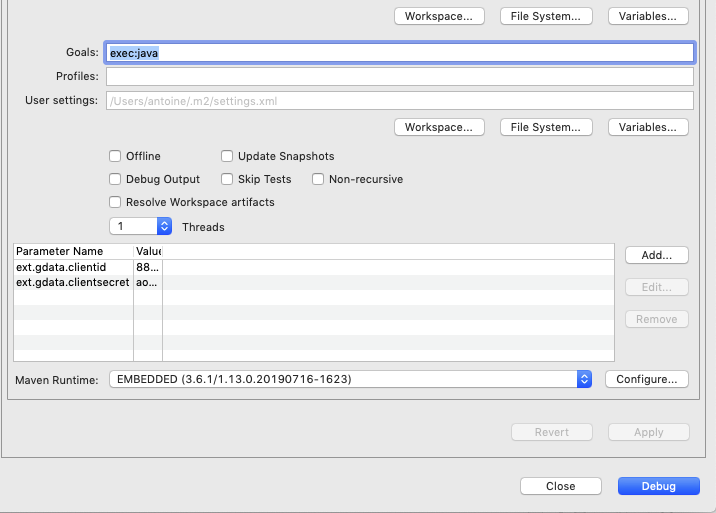716x513 pixels.
Task: Select the ext.gdata.clientsecret parameter row
Action: pyautogui.click(x=74, y=283)
